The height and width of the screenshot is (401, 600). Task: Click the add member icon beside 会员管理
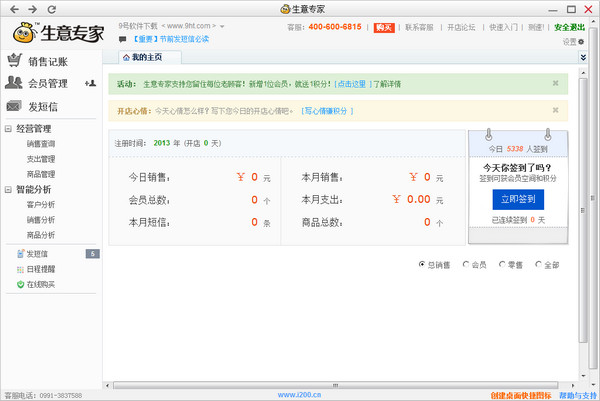coord(90,83)
